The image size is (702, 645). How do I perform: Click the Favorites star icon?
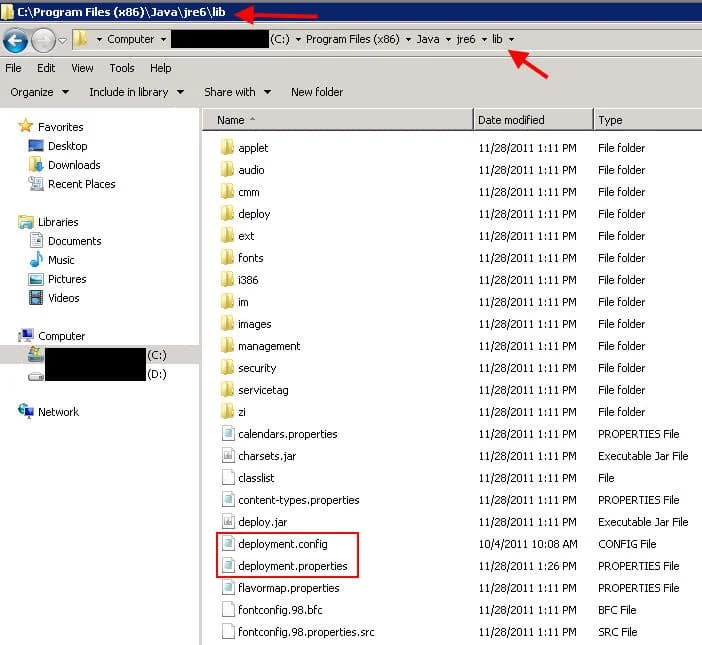coord(25,126)
